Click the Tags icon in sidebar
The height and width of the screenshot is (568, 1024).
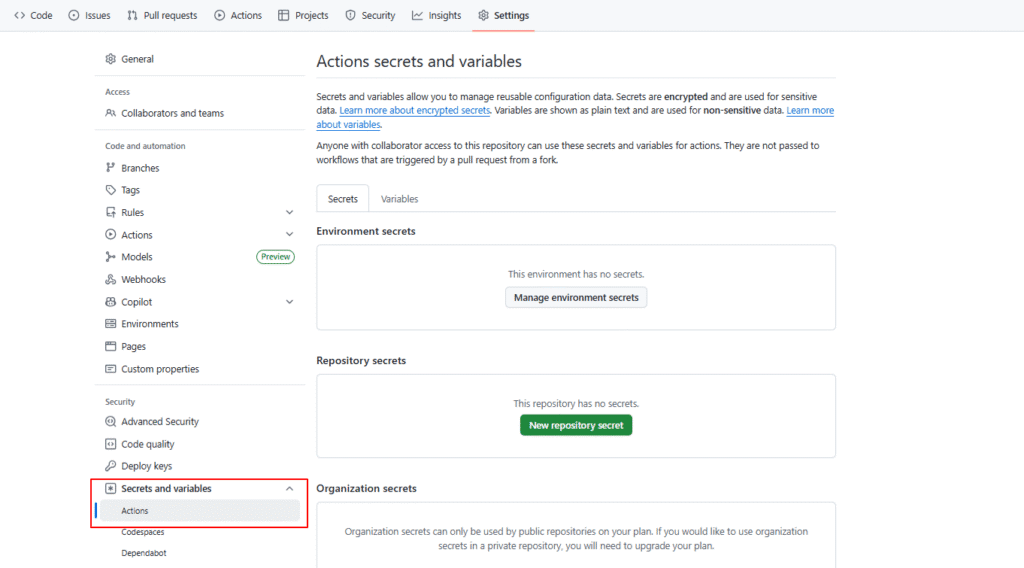[111, 190]
